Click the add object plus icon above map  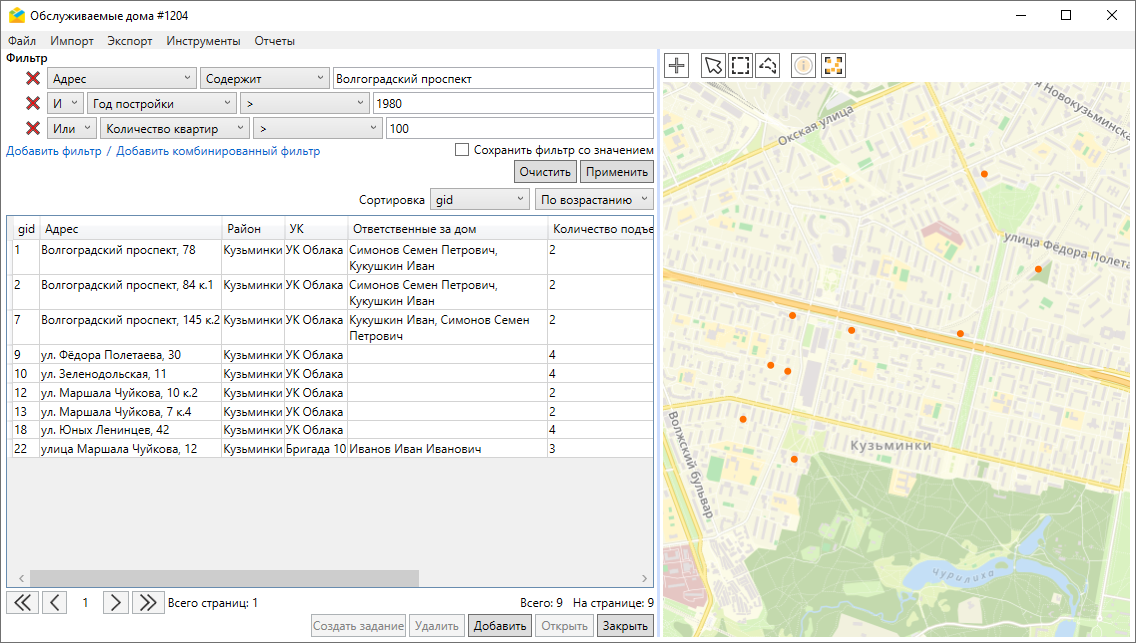(677, 66)
